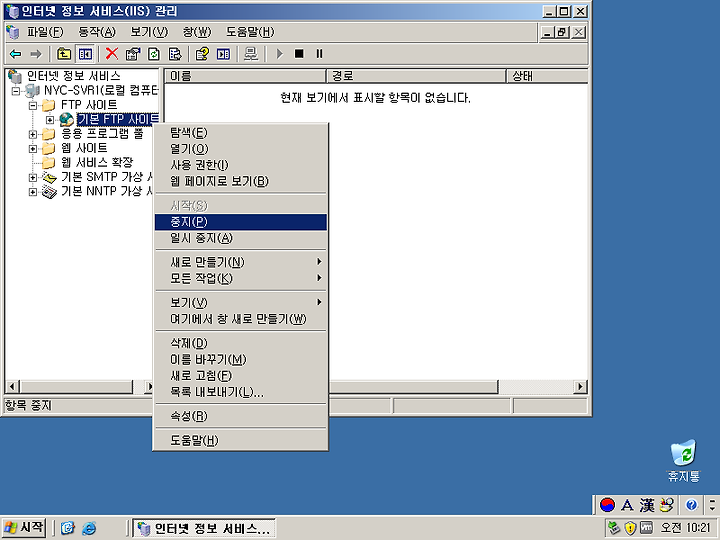Open 모든 작업(K) submenu in context menu
Screen dimensions: 720x540
point(241,278)
